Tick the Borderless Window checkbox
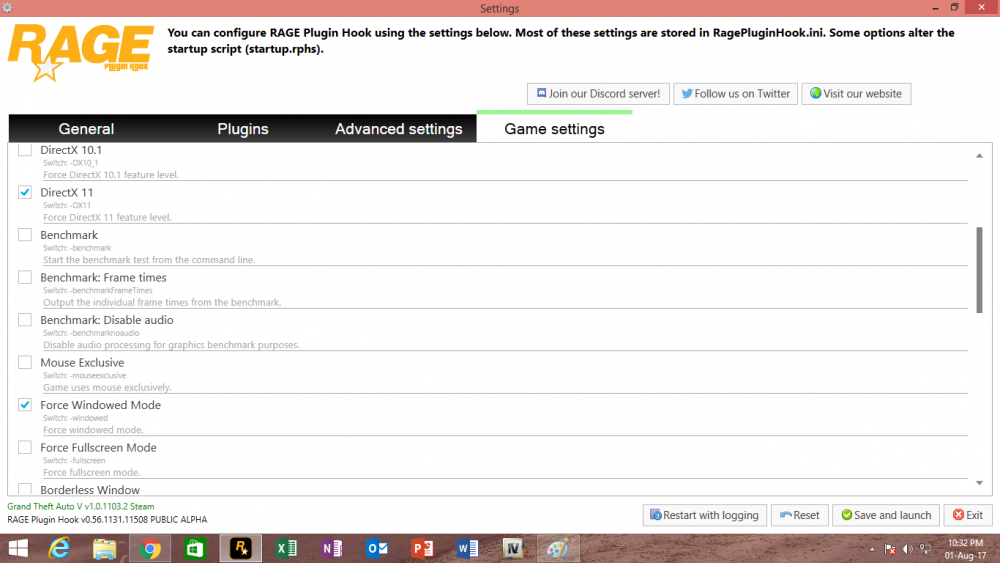This screenshot has width=1000, height=563. pos(25,489)
